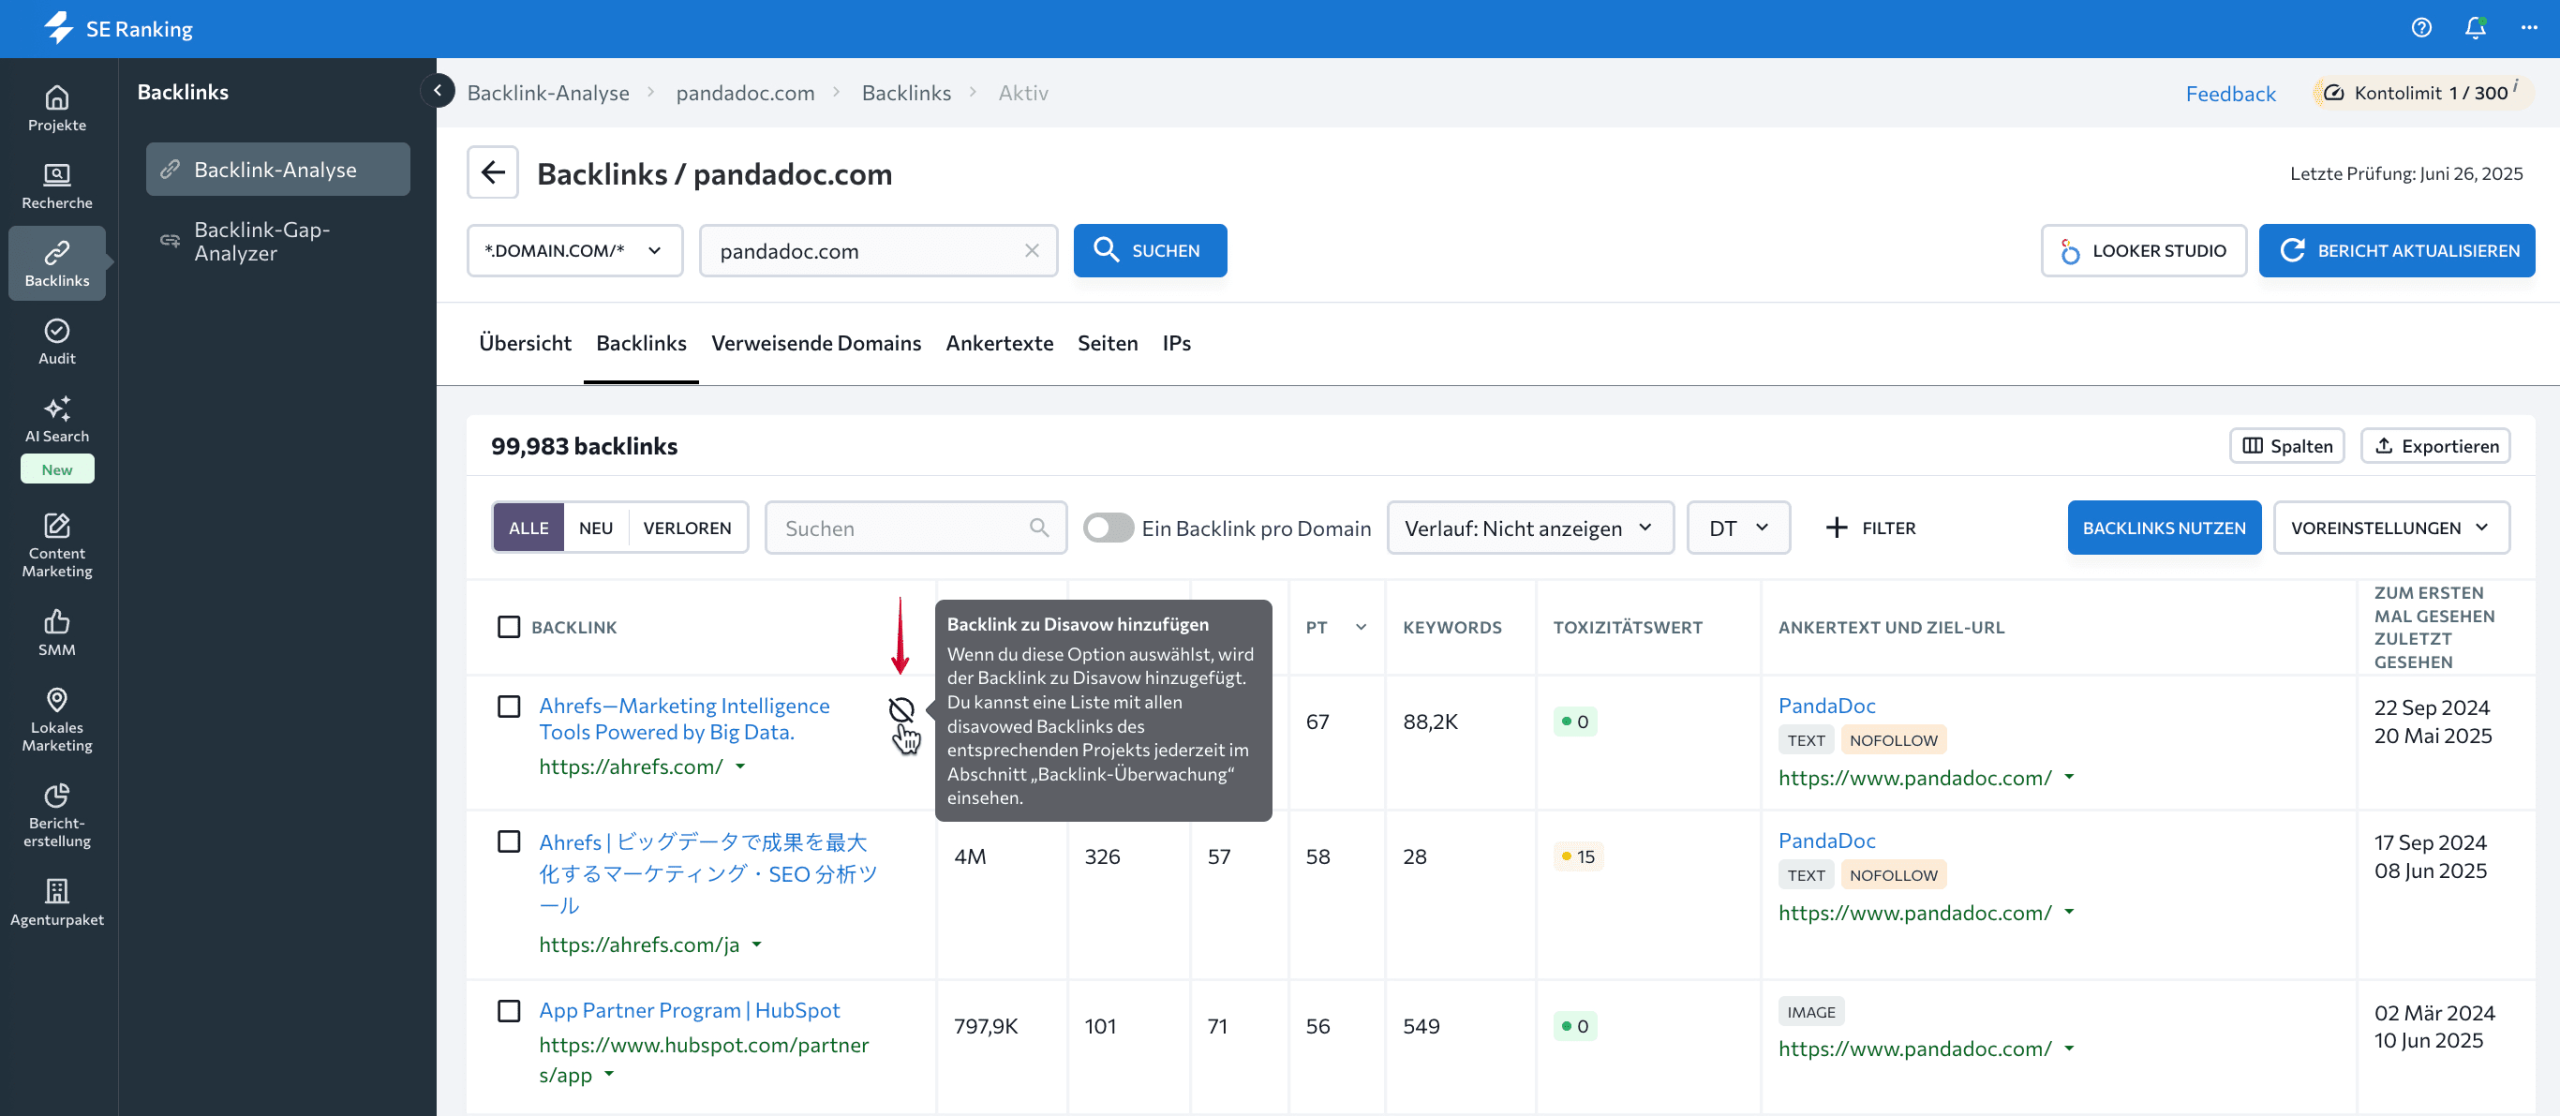The image size is (2560, 1116).
Task: Open the three-dot more menu
Action: 2529,28
